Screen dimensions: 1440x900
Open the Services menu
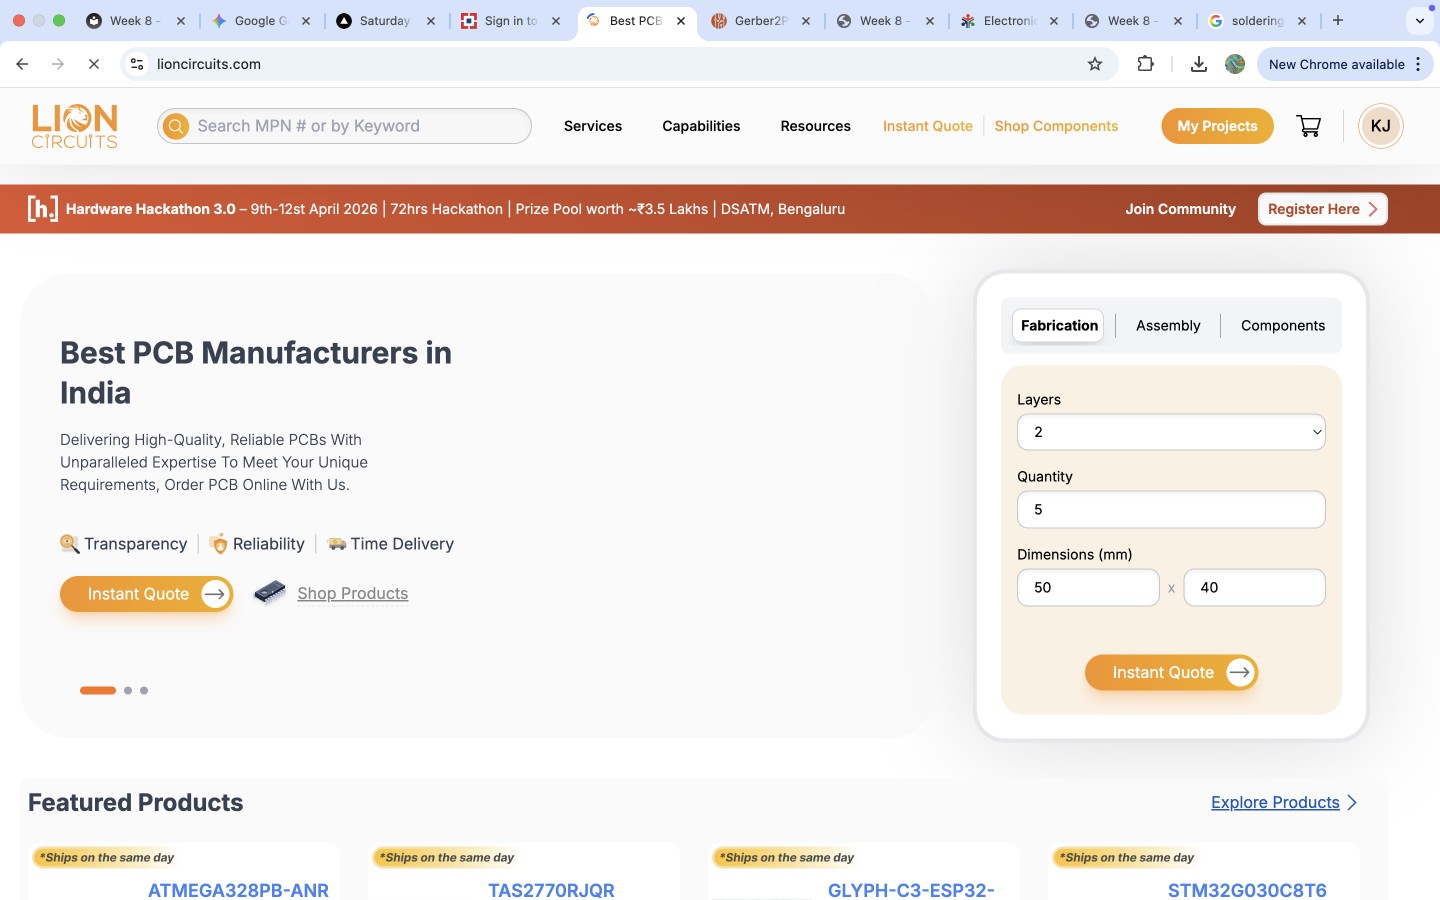pos(593,126)
